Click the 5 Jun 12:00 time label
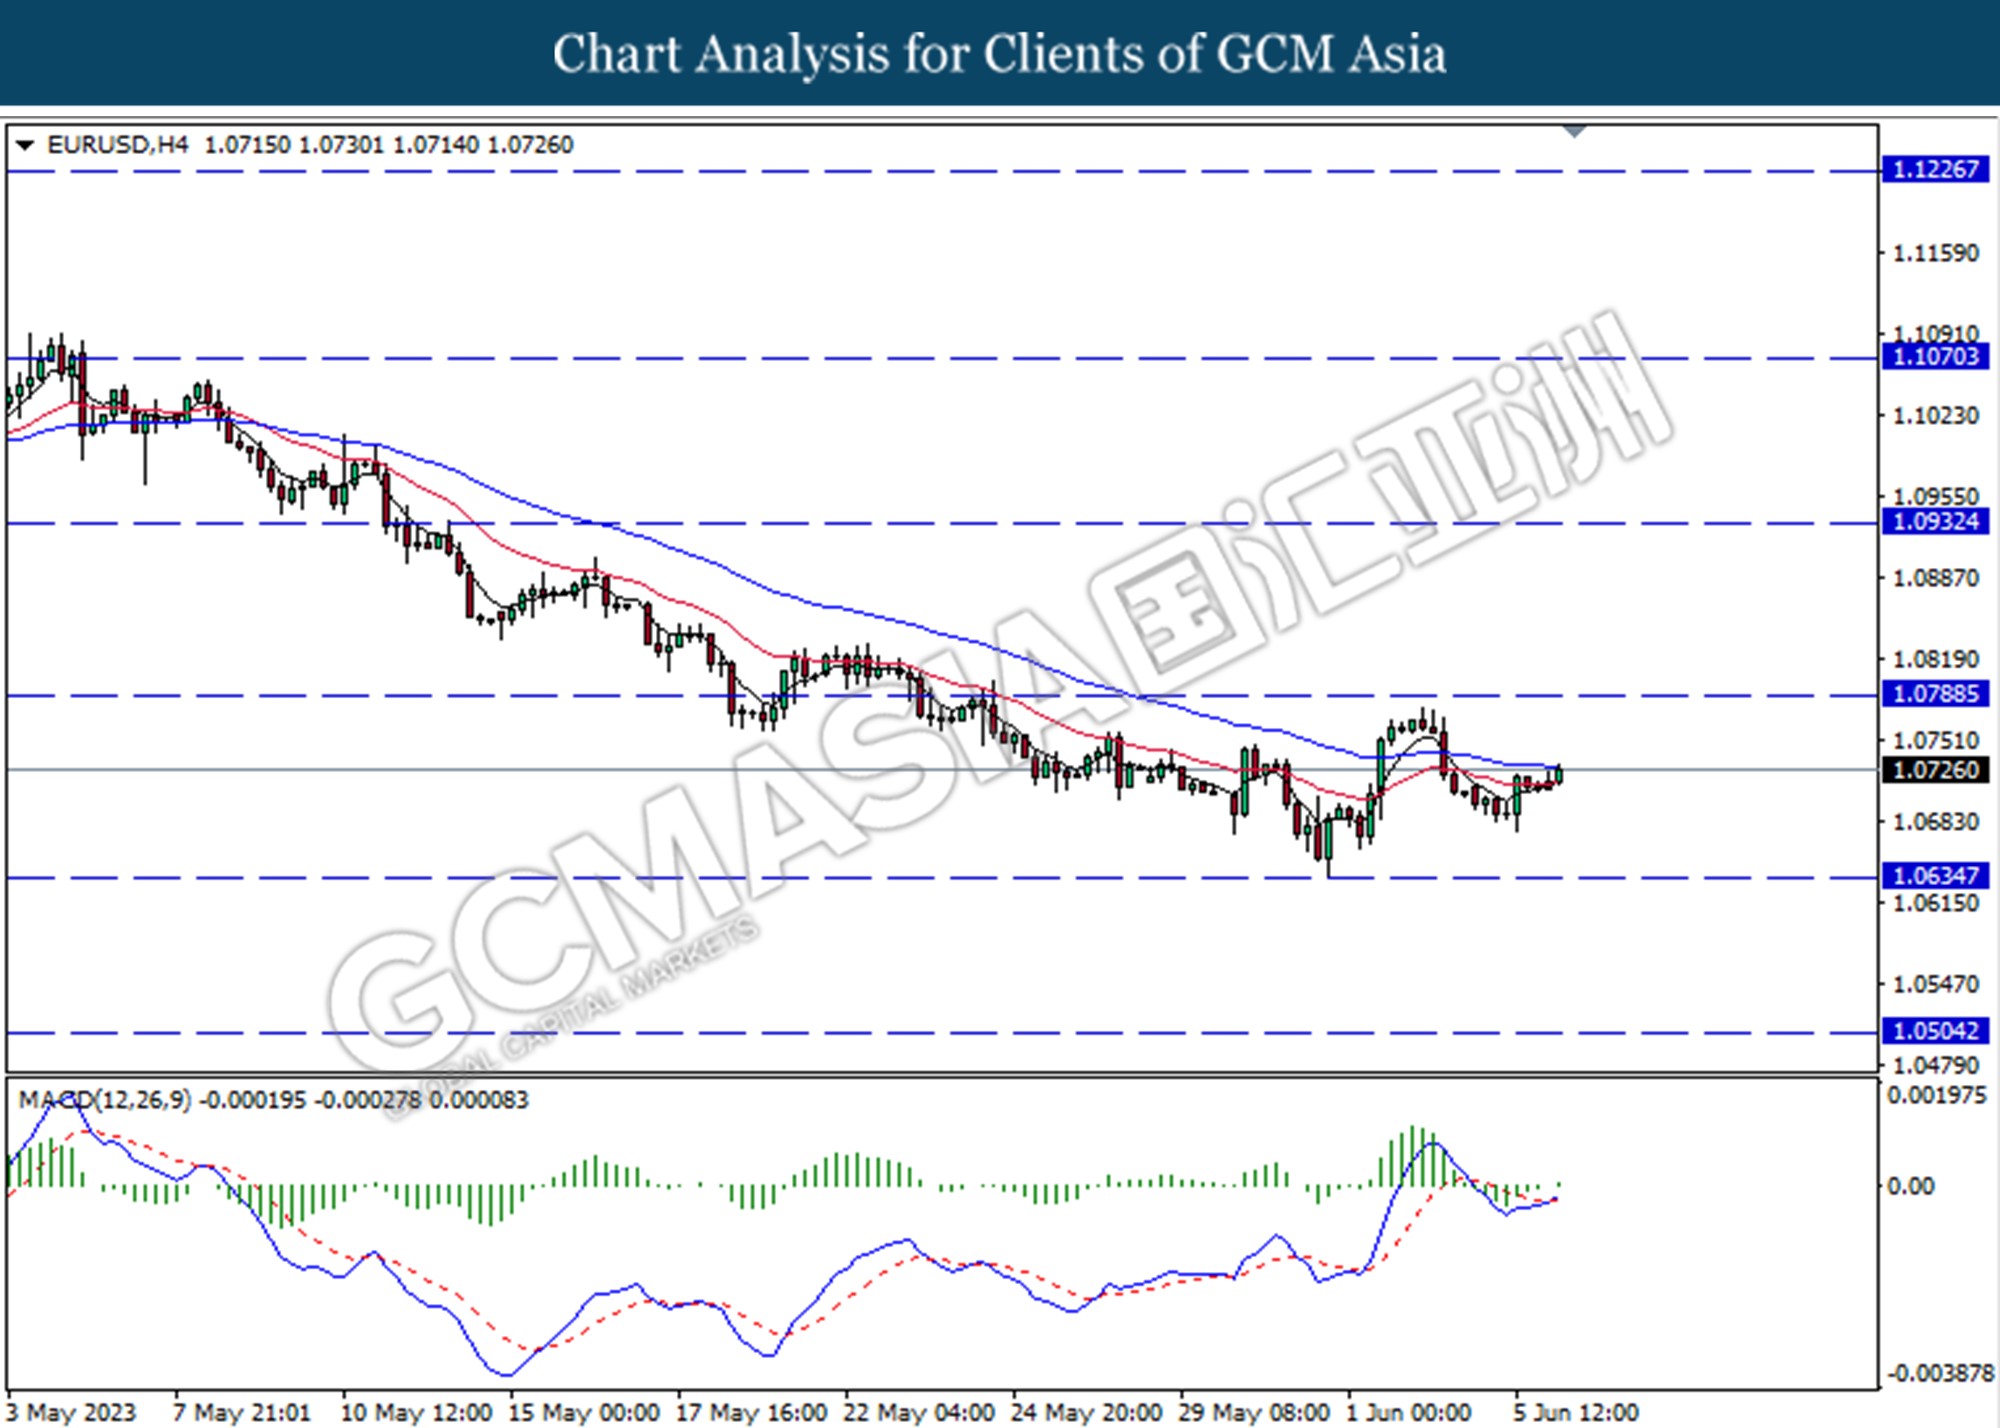The image size is (2000, 1428). pos(1577,1413)
